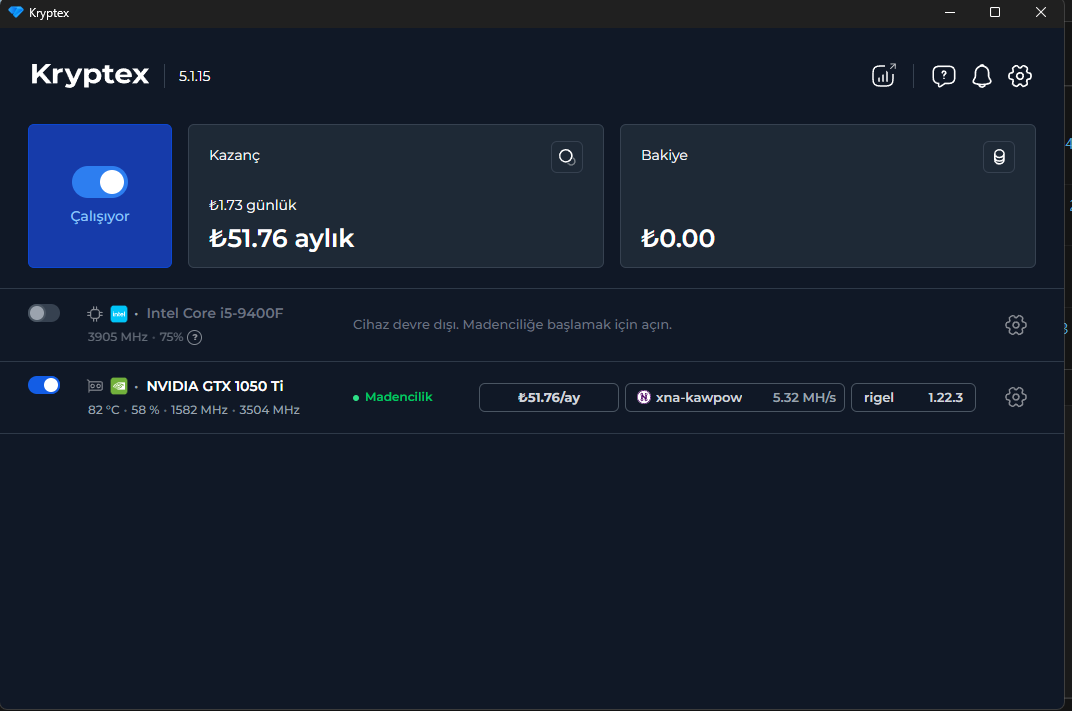Click the 82 °C temperature reading
This screenshot has height=711, width=1072.
(104, 410)
